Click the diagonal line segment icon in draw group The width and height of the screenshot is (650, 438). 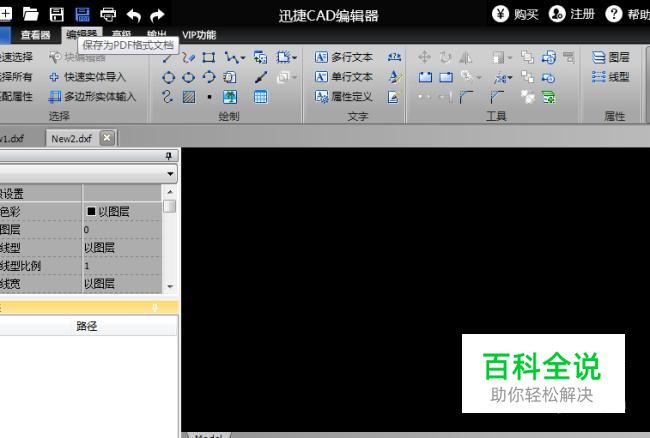click(261, 77)
